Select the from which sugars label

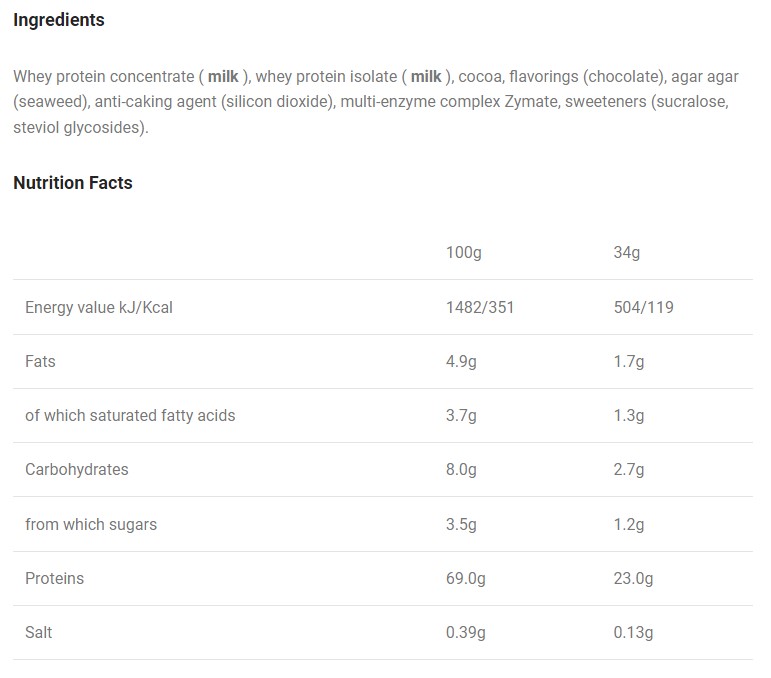(91, 524)
